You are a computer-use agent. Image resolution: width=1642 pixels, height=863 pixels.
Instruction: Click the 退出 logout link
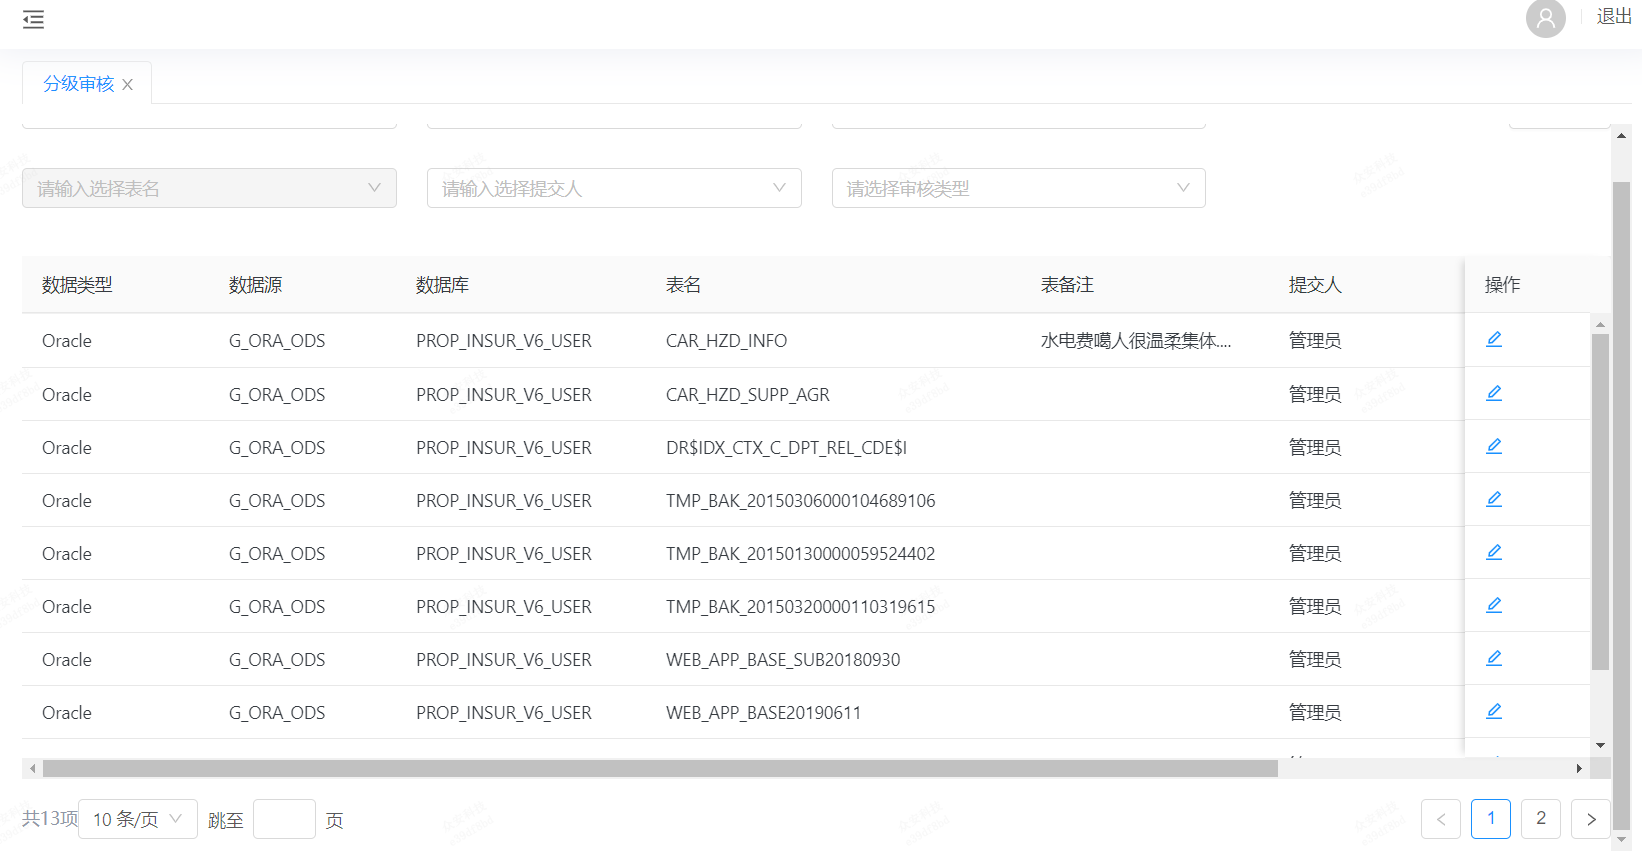1614,16
